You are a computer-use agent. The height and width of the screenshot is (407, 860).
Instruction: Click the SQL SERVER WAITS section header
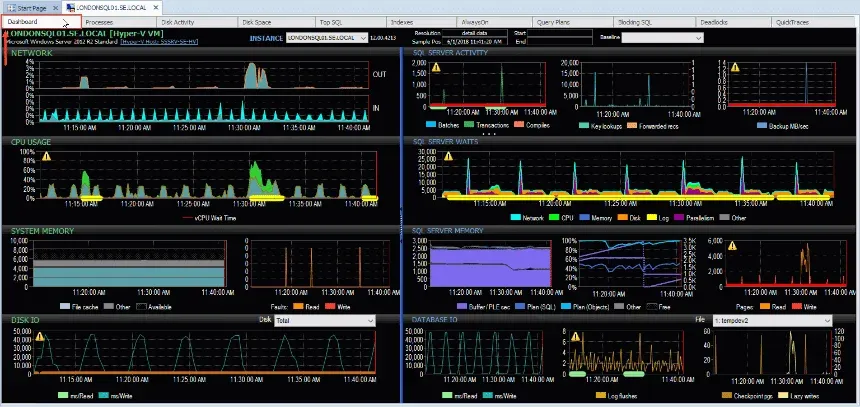point(445,142)
